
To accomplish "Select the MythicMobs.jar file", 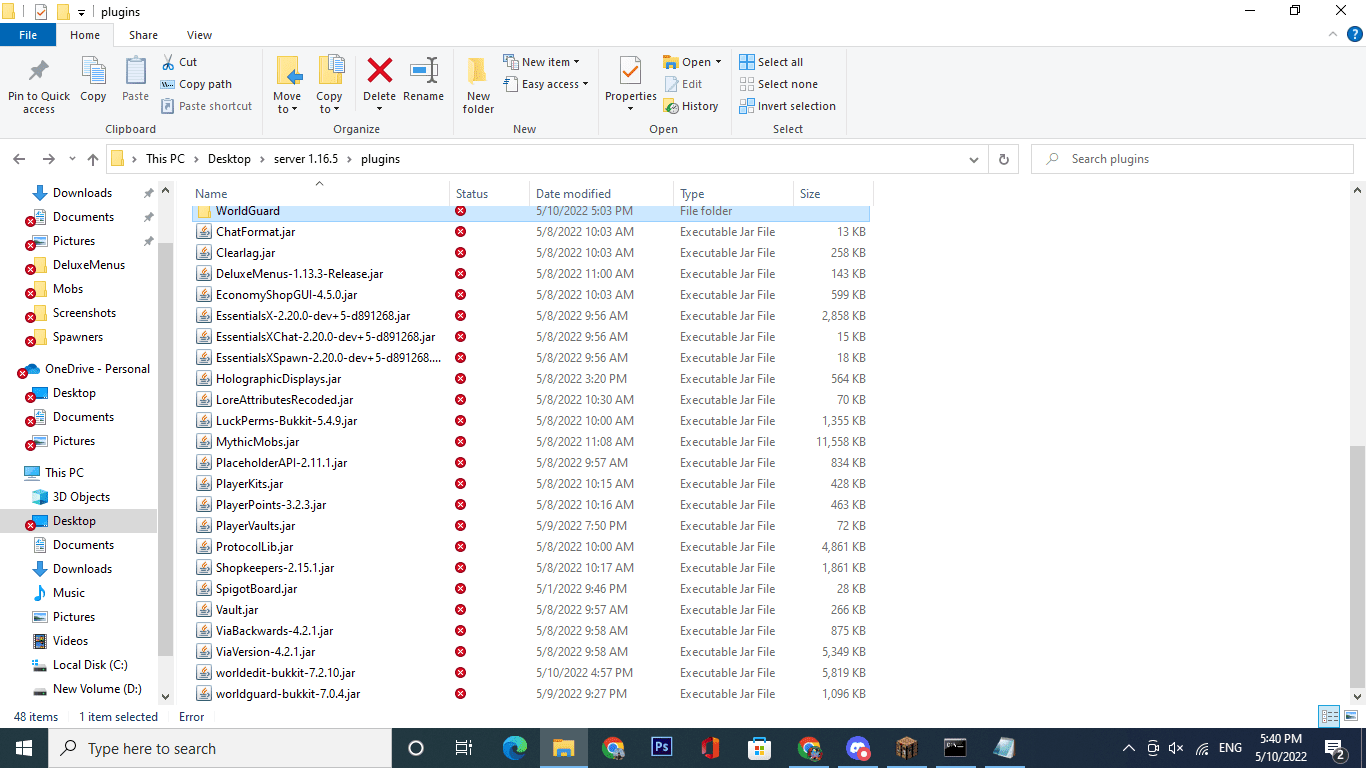I will [x=530, y=442].
